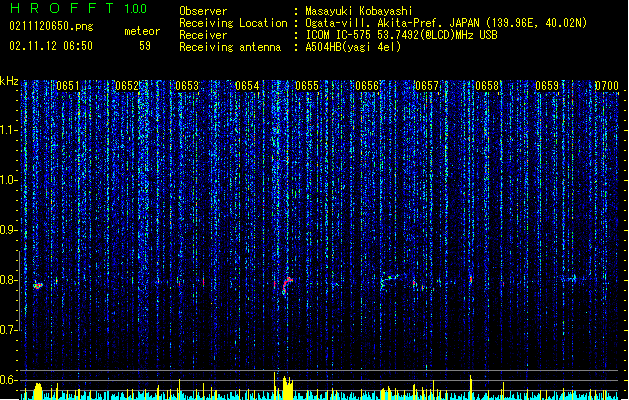Click the 0653 time marker
This screenshot has width=629, height=400.
point(187,86)
